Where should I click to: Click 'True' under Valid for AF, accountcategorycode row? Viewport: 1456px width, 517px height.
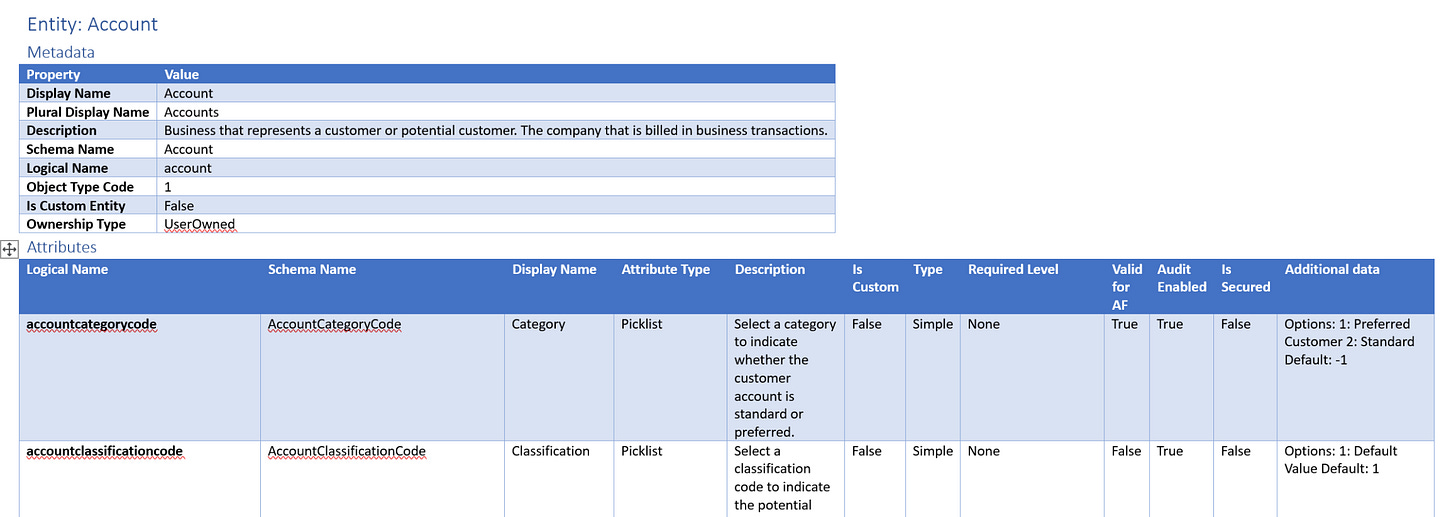pyautogui.click(x=1125, y=324)
